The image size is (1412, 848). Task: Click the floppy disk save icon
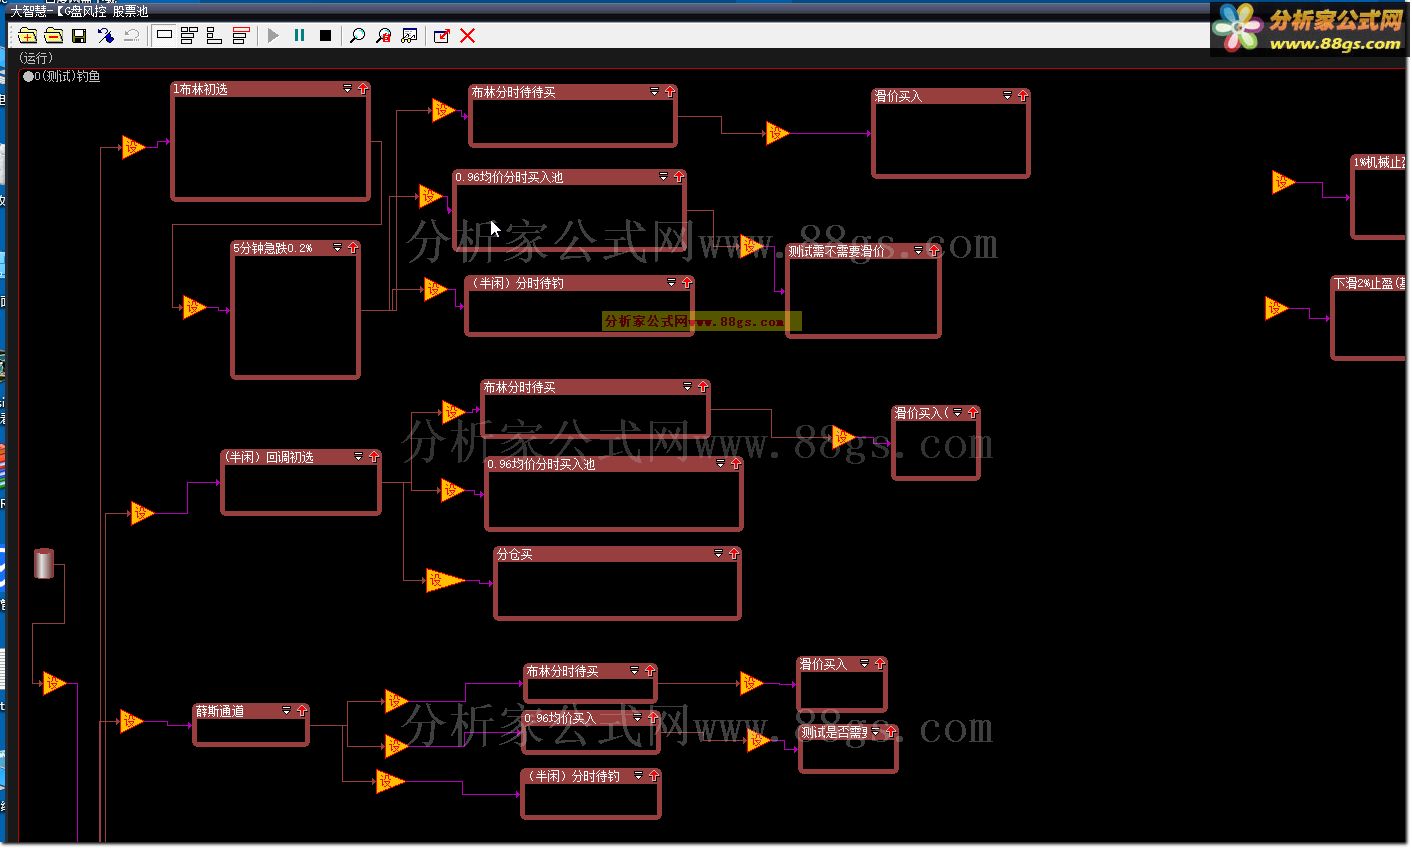pyautogui.click(x=80, y=36)
